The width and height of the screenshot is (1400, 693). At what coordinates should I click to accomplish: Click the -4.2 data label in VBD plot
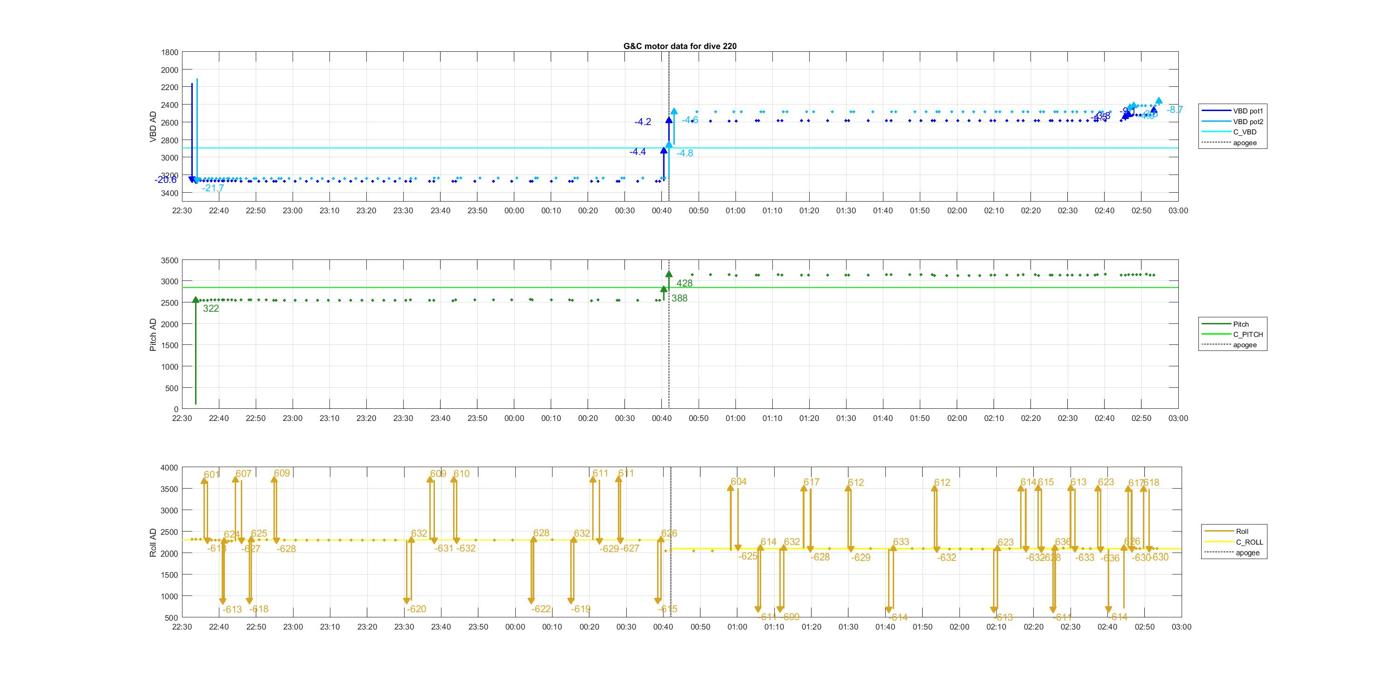(x=642, y=122)
